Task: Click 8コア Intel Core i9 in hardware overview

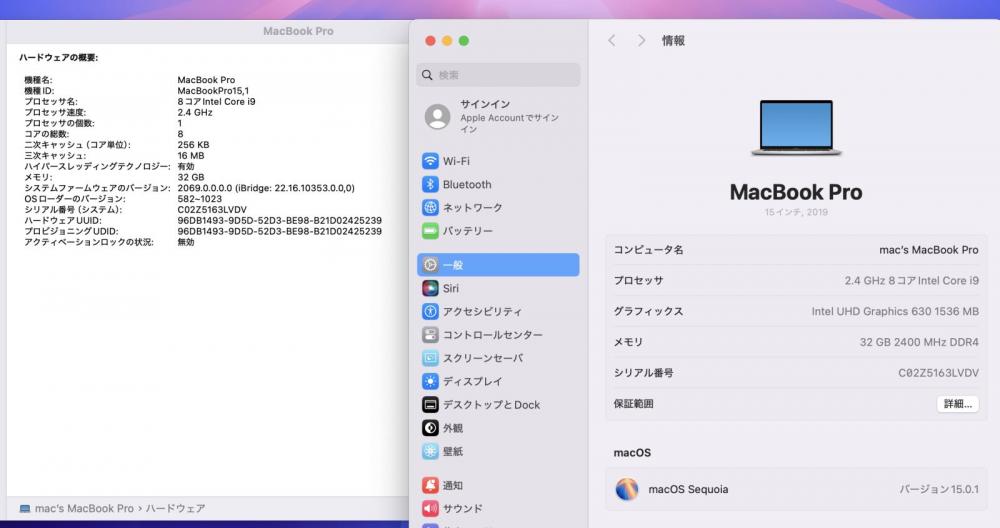Action: point(216,101)
